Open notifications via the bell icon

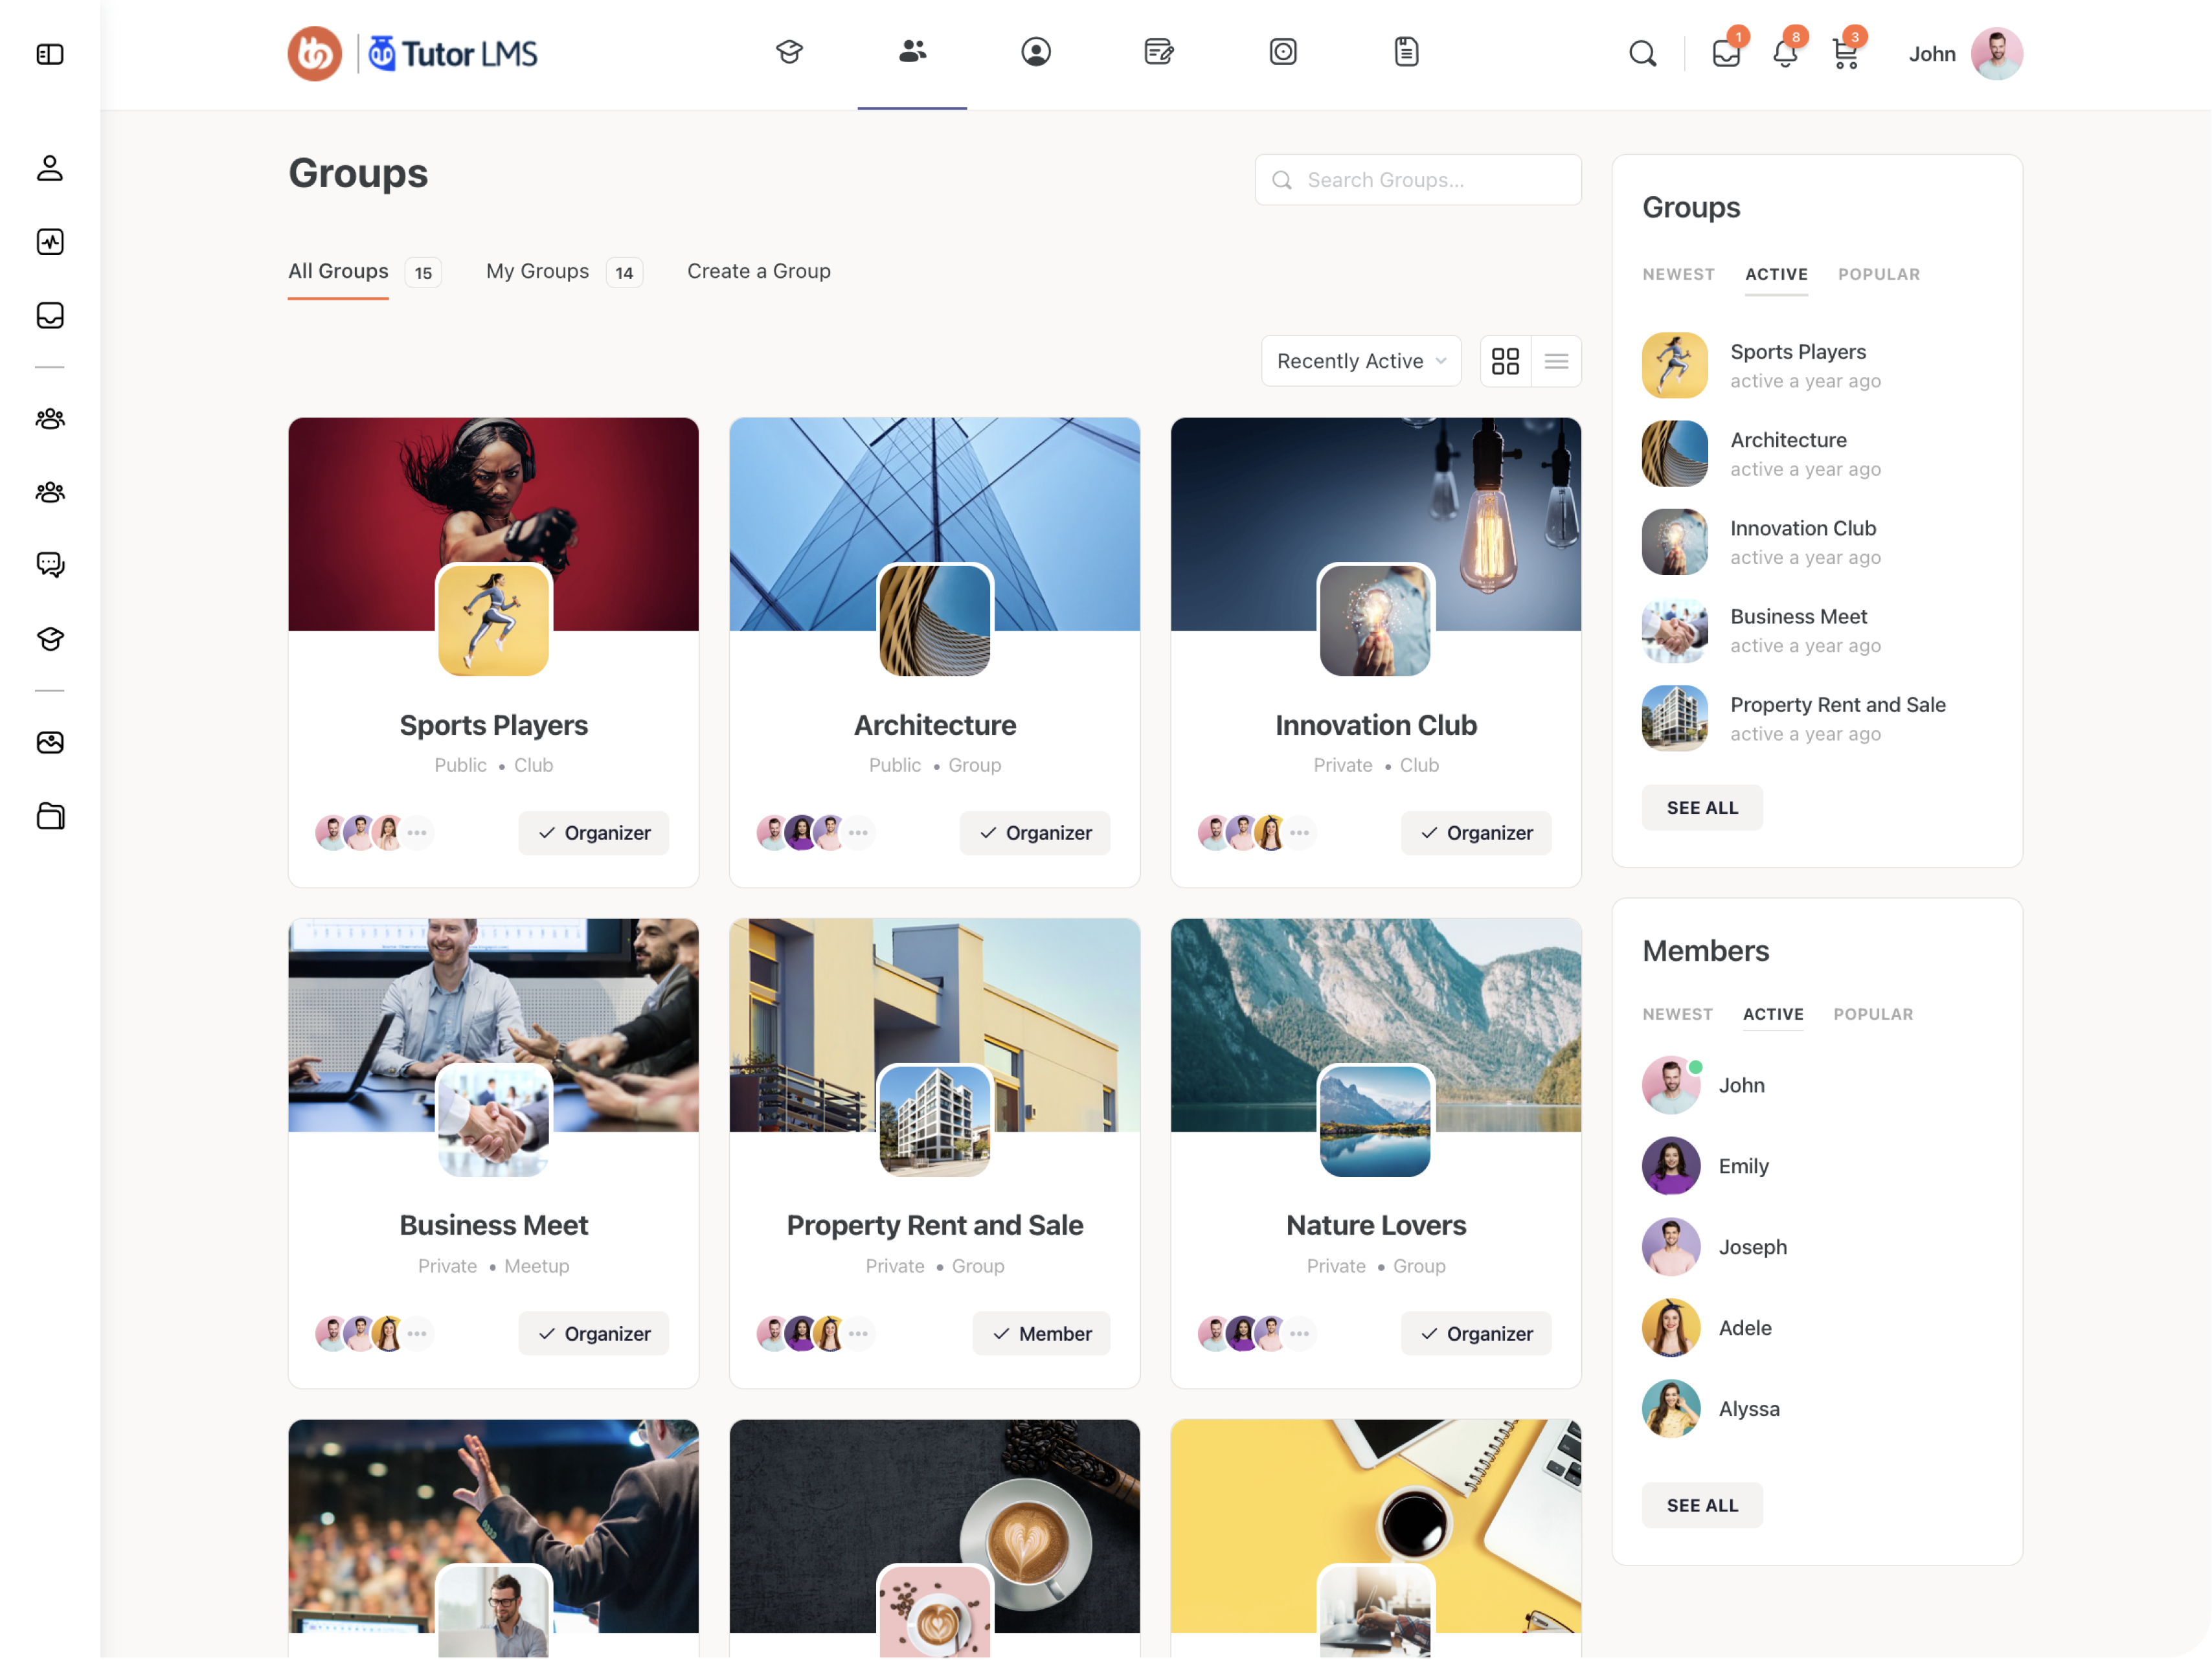click(1786, 55)
